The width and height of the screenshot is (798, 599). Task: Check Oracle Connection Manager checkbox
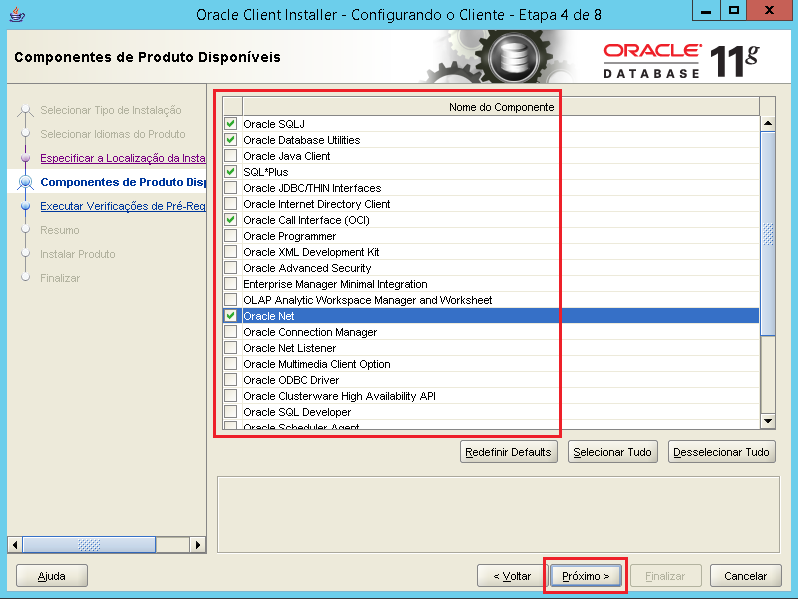tap(231, 332)
